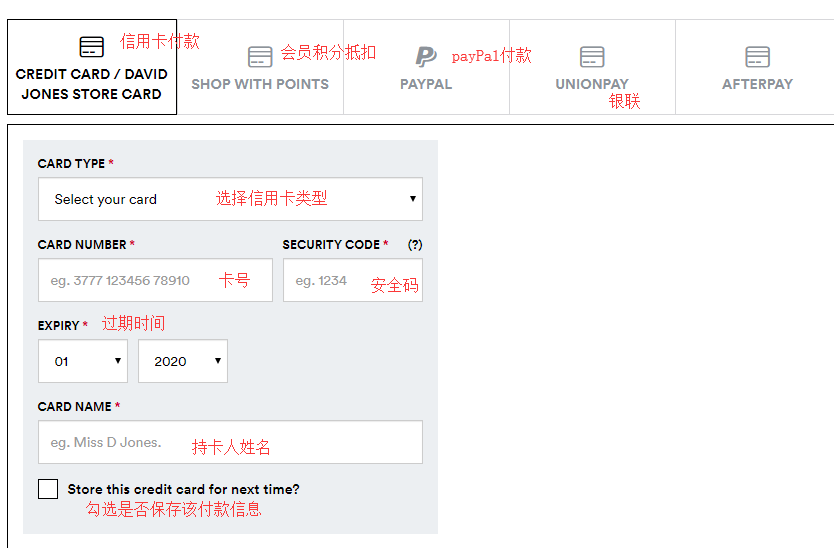Select the Afterpay payment tab
Image resolution: width=834 pixels, height=548 pixels.
click(x=757, y=67)
